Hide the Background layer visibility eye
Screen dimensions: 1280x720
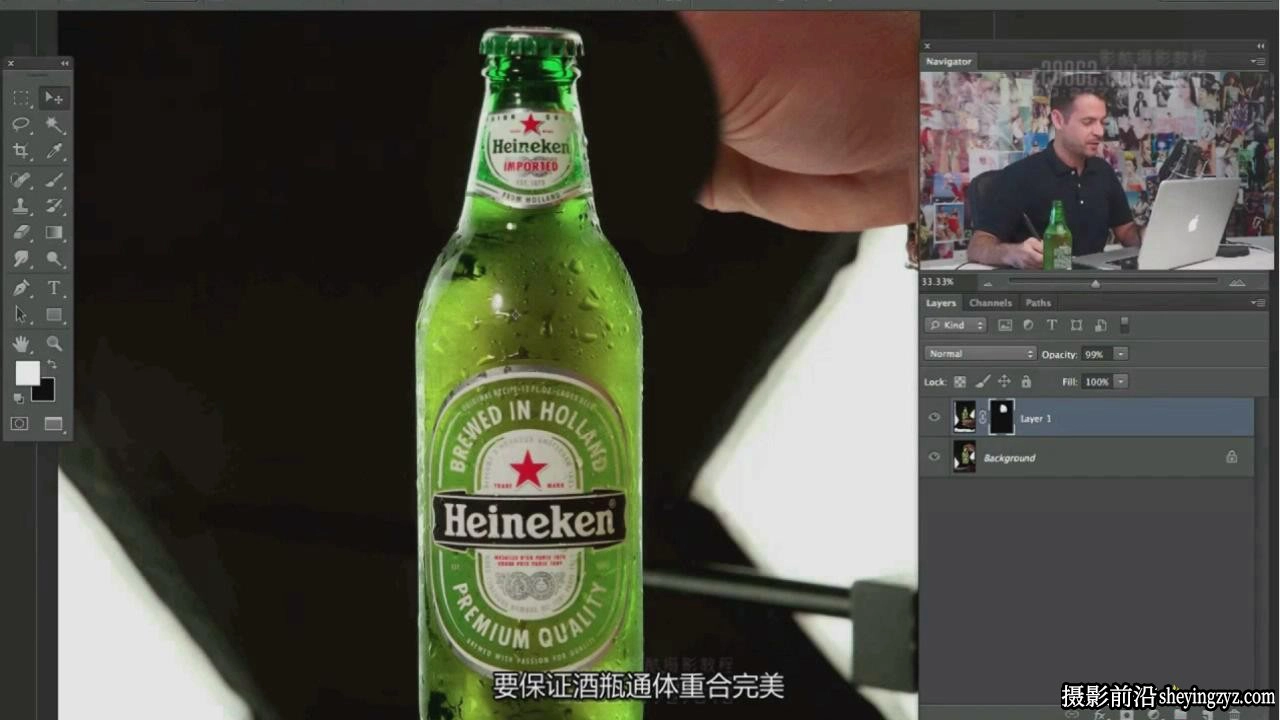(935, 457)
